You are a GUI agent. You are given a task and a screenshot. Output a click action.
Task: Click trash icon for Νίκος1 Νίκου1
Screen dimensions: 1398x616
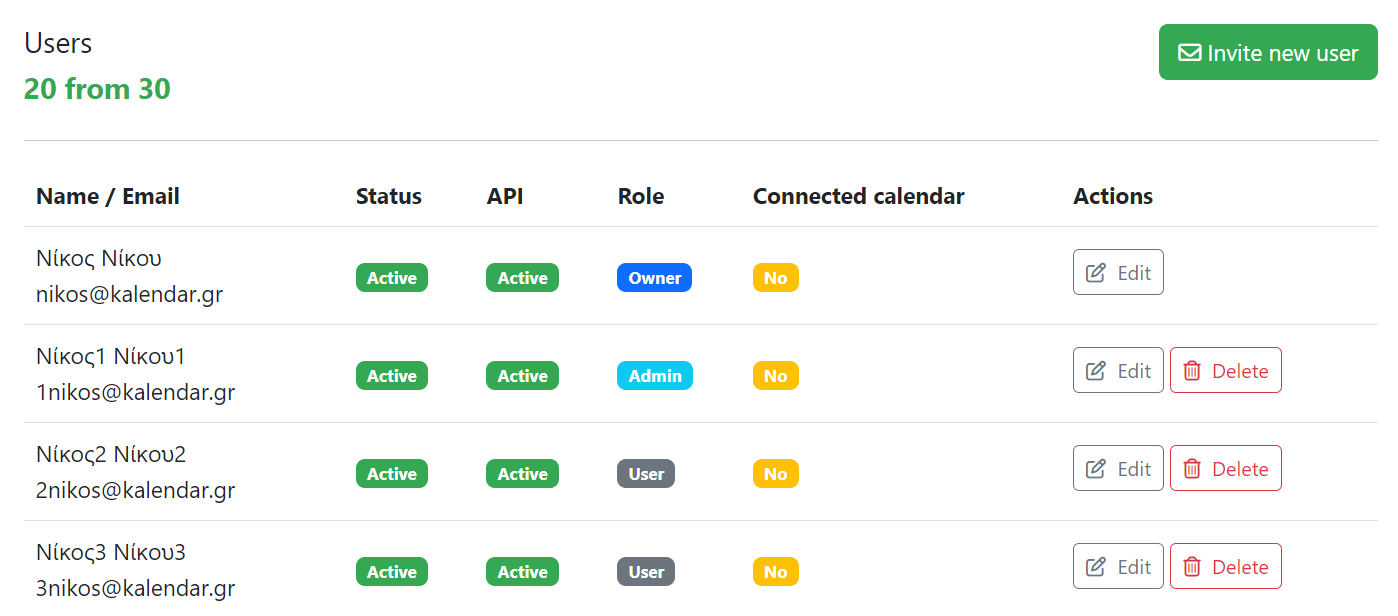point(1192,371)
